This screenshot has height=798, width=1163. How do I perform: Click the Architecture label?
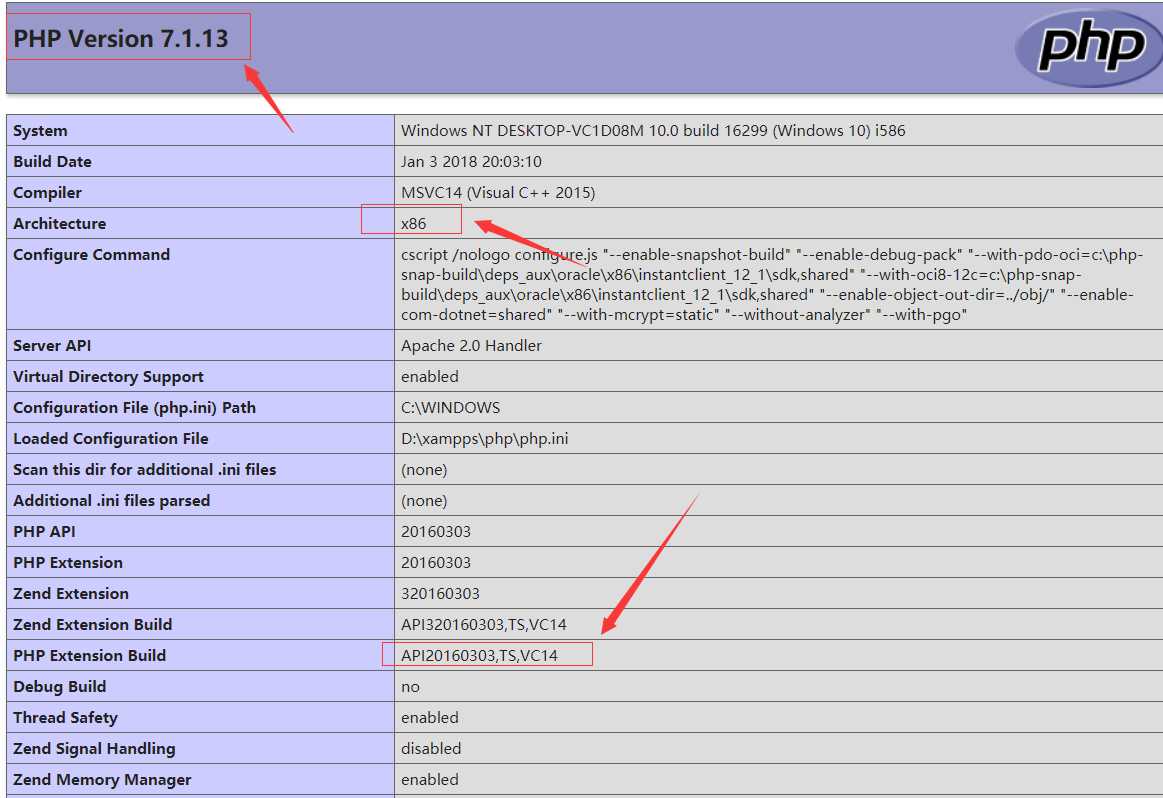tap(59, 224)
